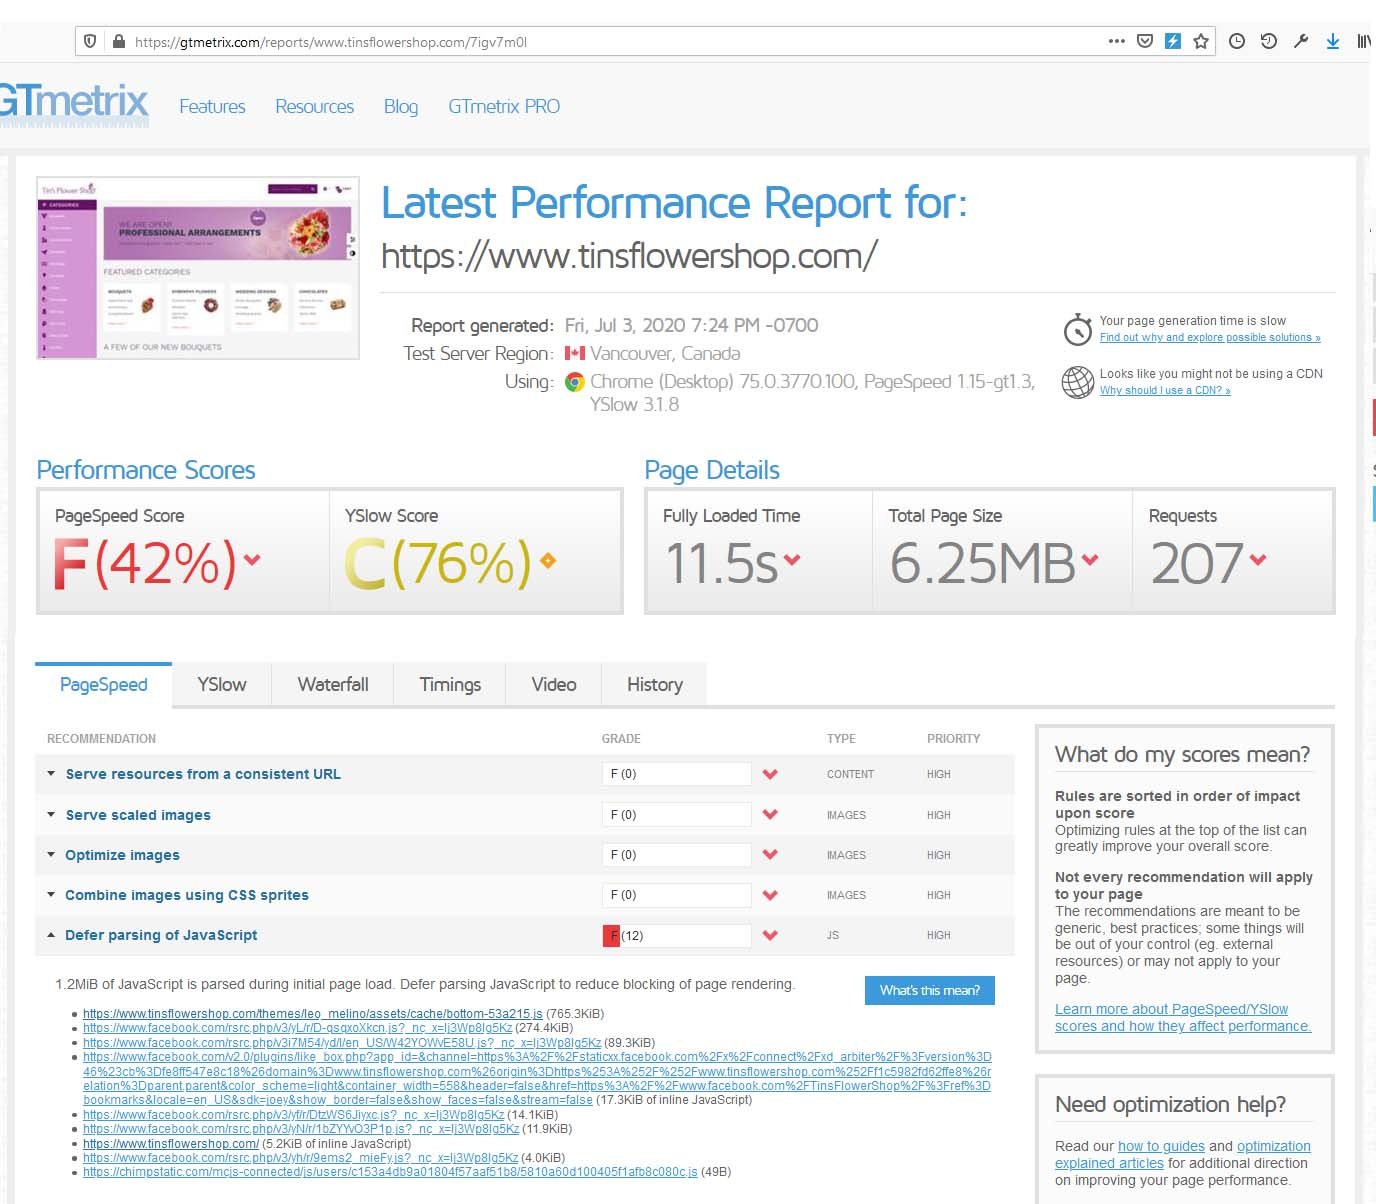Click the stopwatch page generation icon
The width and height of the screenshot is (1376, 1204).
tap(1077, 328)
